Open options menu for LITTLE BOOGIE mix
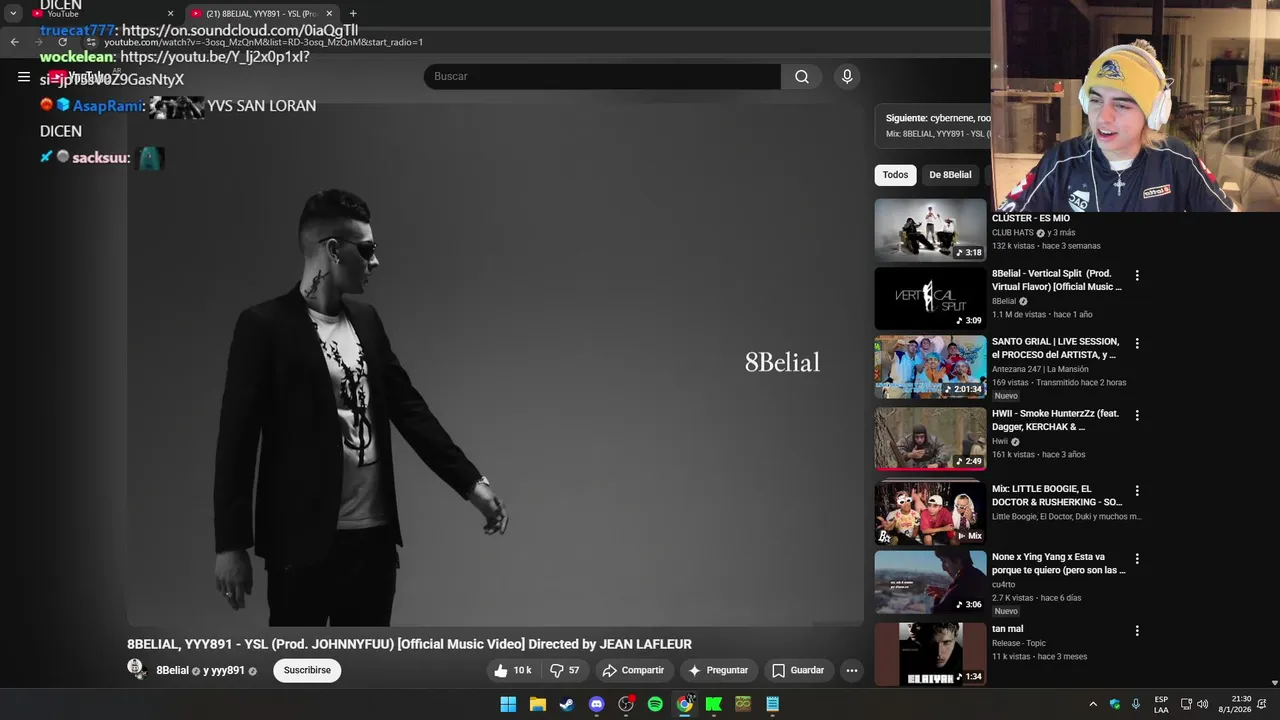The height and width of the screenshot is (720, 1280). [1136, 491]
